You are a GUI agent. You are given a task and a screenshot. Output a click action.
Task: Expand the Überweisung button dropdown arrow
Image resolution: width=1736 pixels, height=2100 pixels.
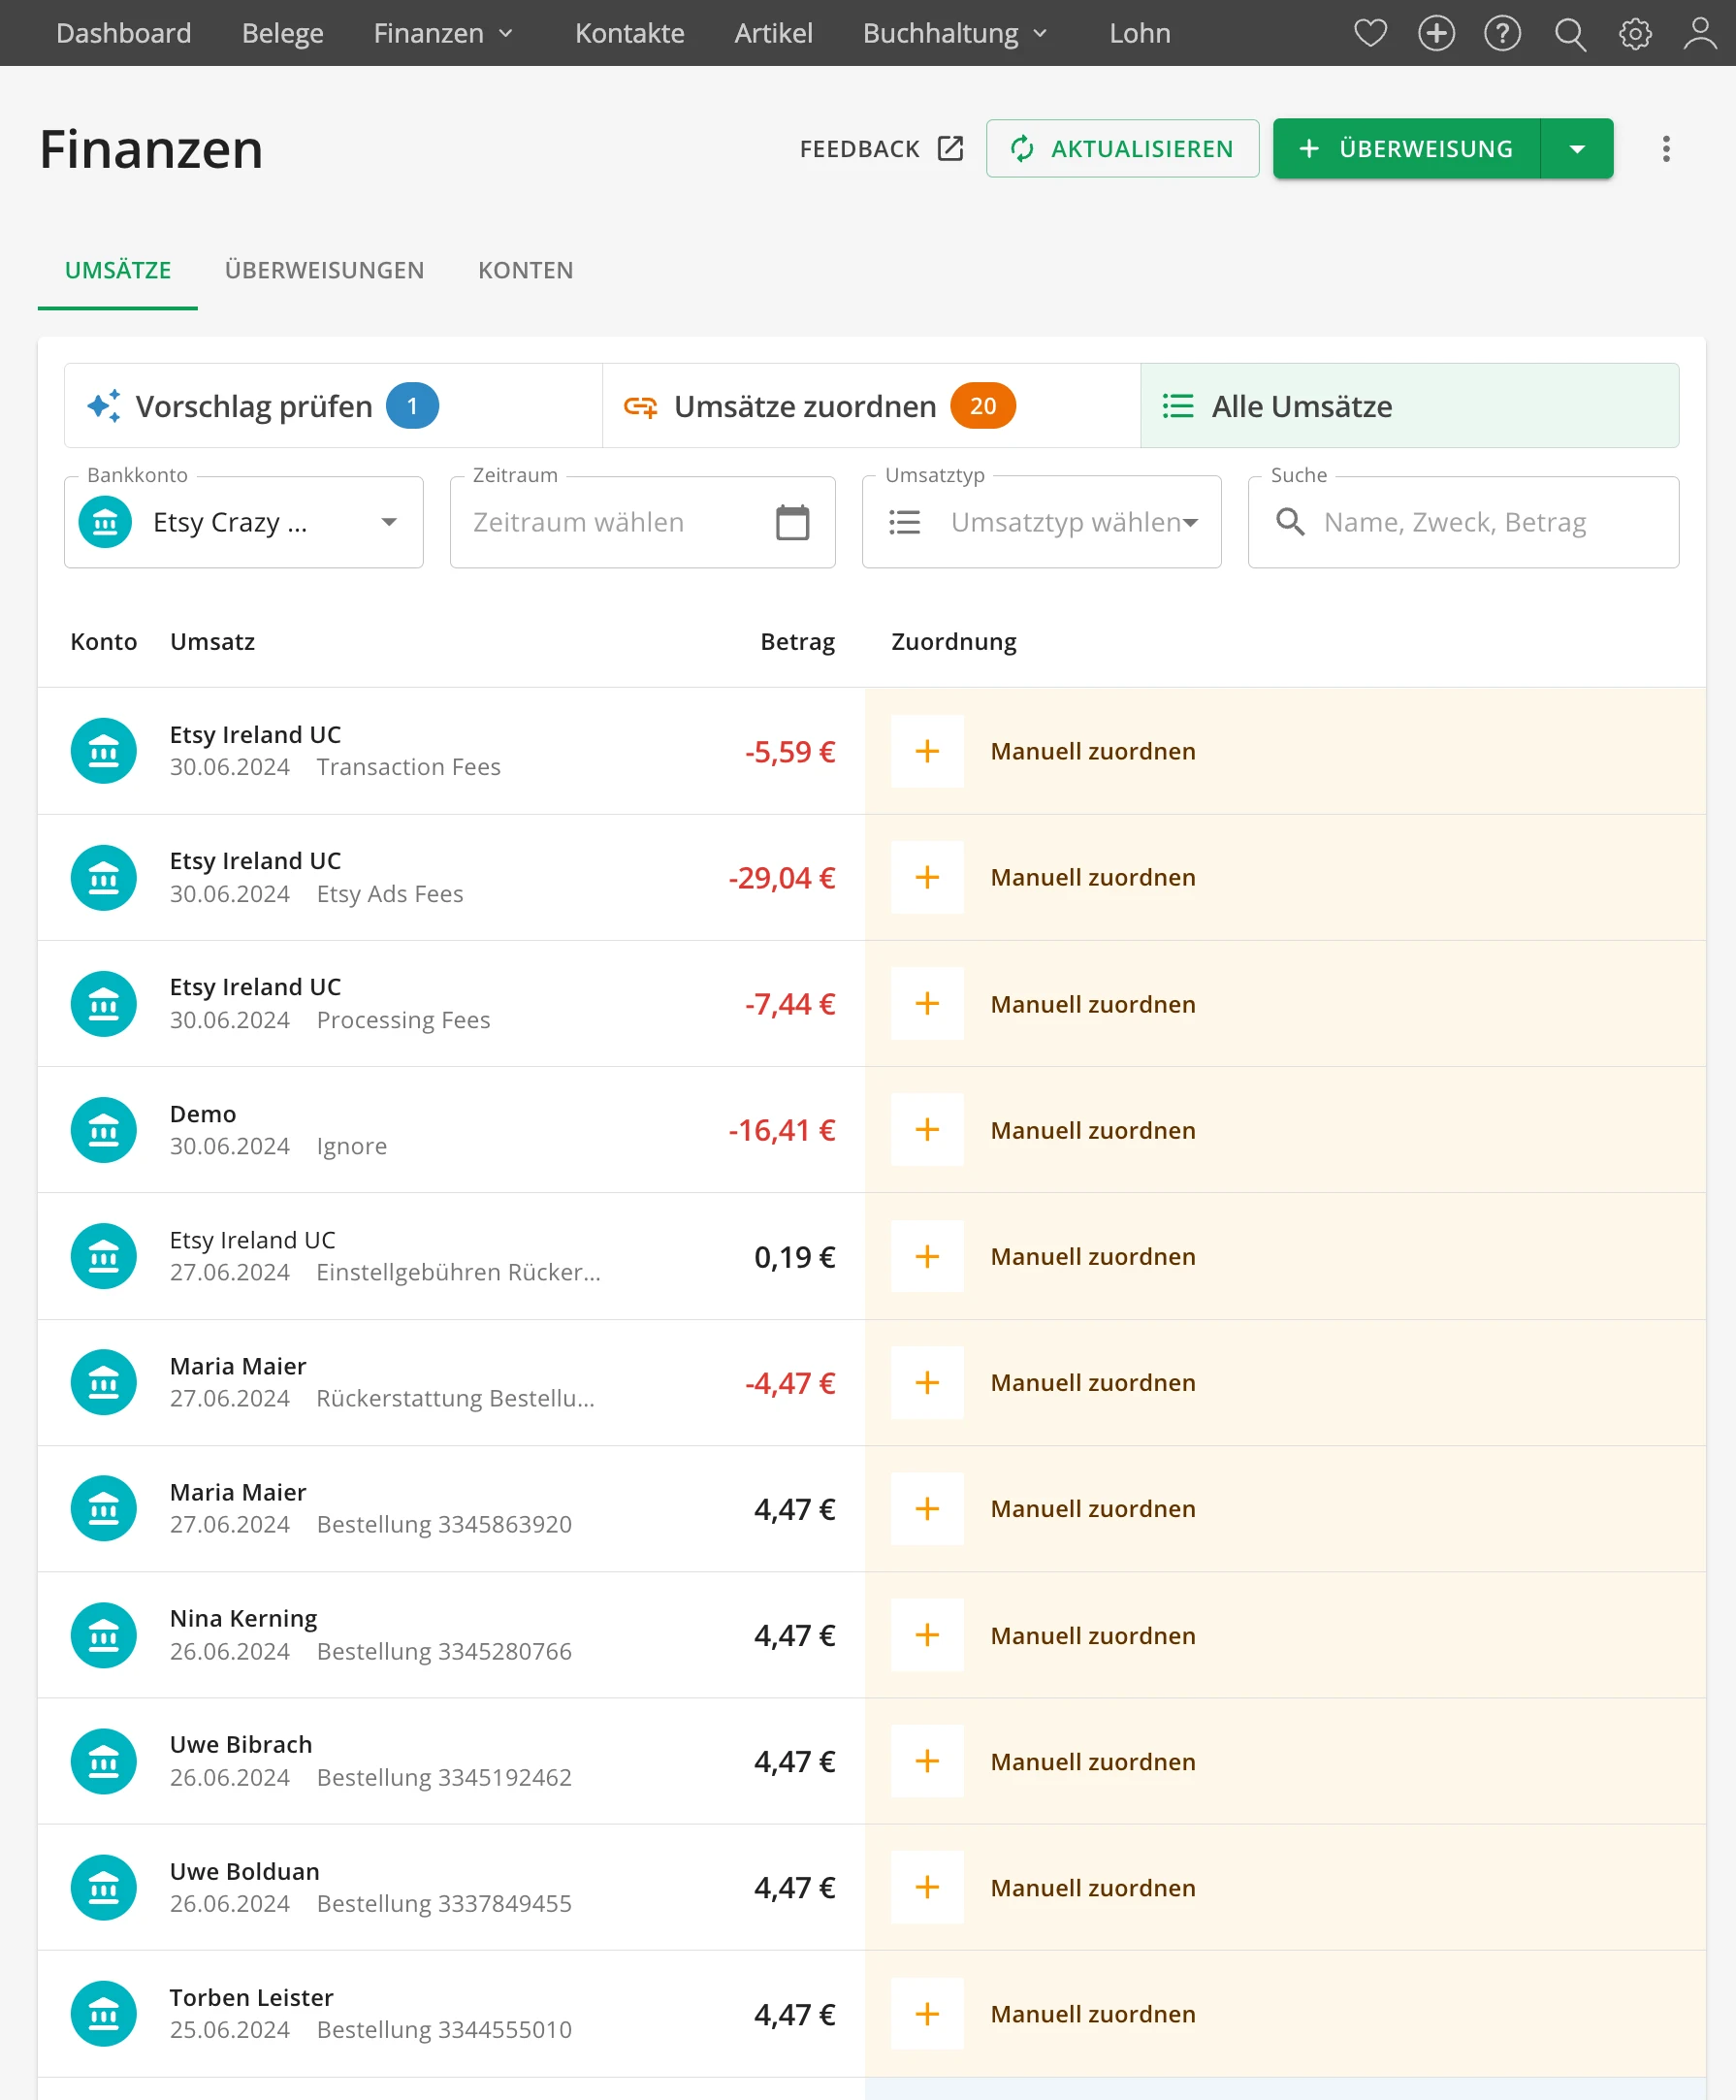tap(1577, 149)
